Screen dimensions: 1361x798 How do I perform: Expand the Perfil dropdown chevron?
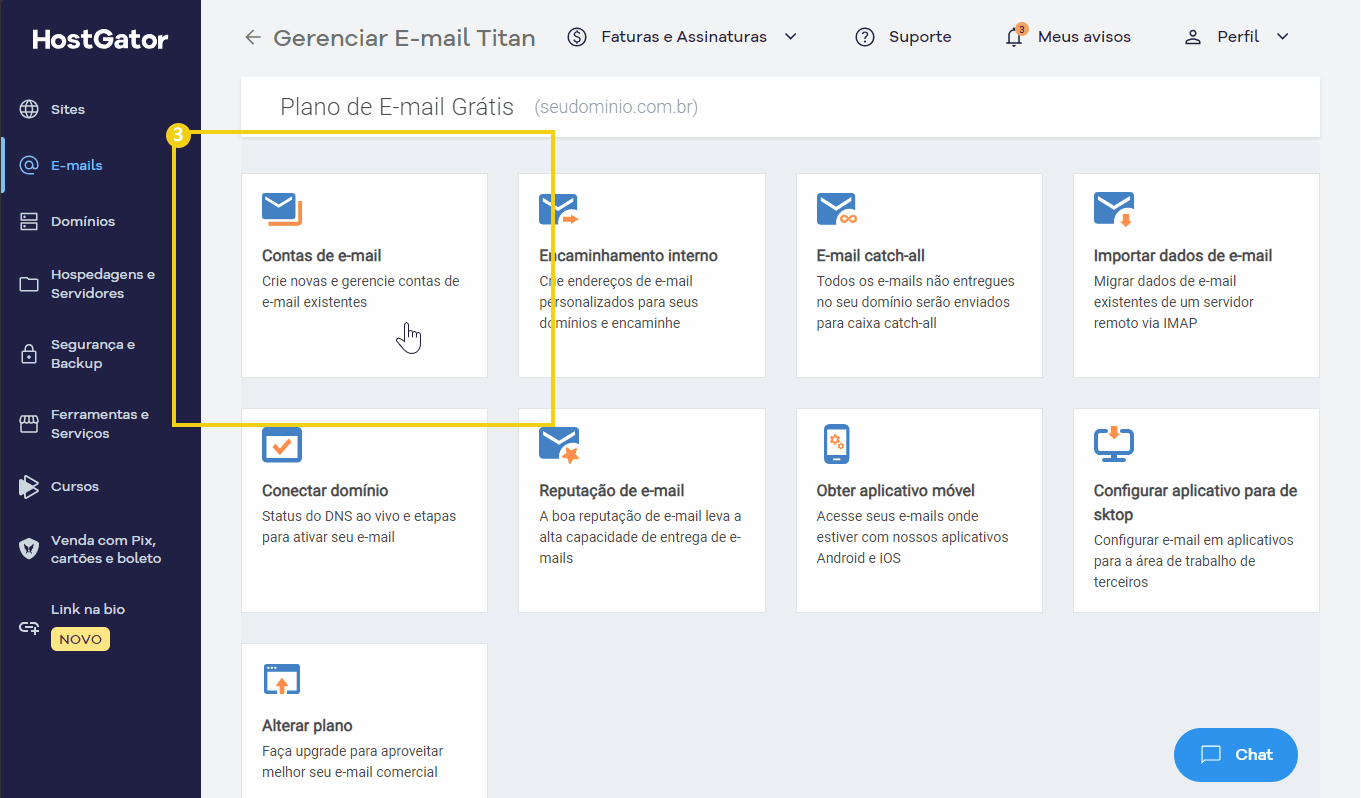[x=1283, y=37]
